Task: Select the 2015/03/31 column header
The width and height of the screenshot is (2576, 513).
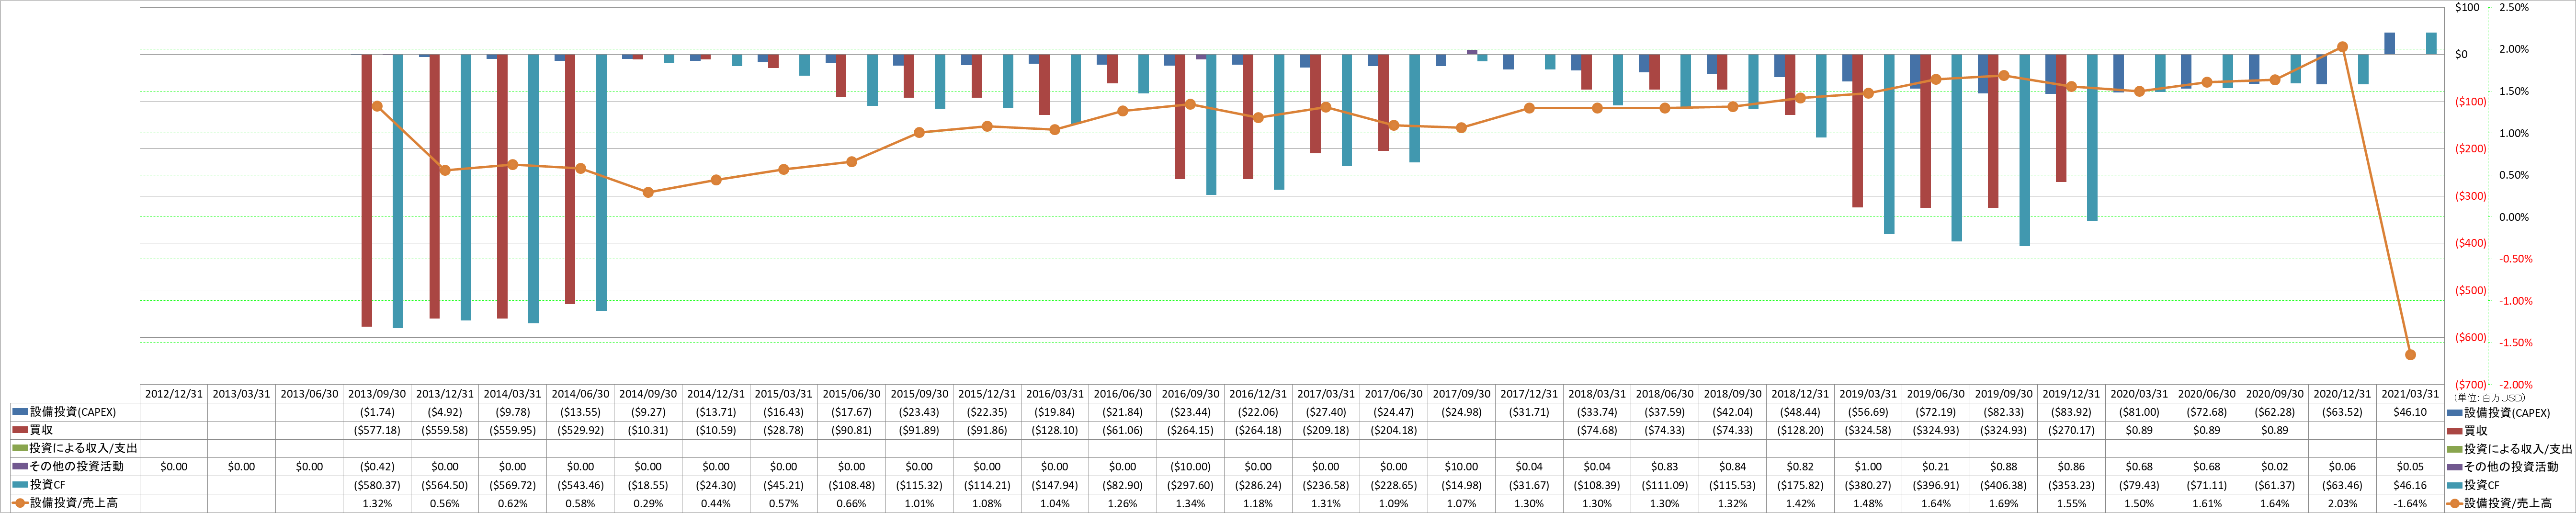Action: coord(784,394)
